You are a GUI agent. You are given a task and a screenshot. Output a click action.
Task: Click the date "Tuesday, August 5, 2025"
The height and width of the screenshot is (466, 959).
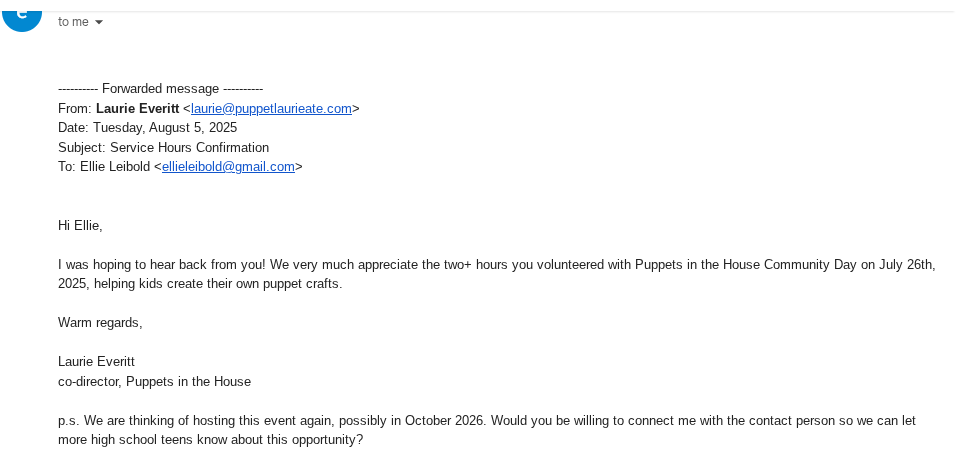(x=165, y=128)
